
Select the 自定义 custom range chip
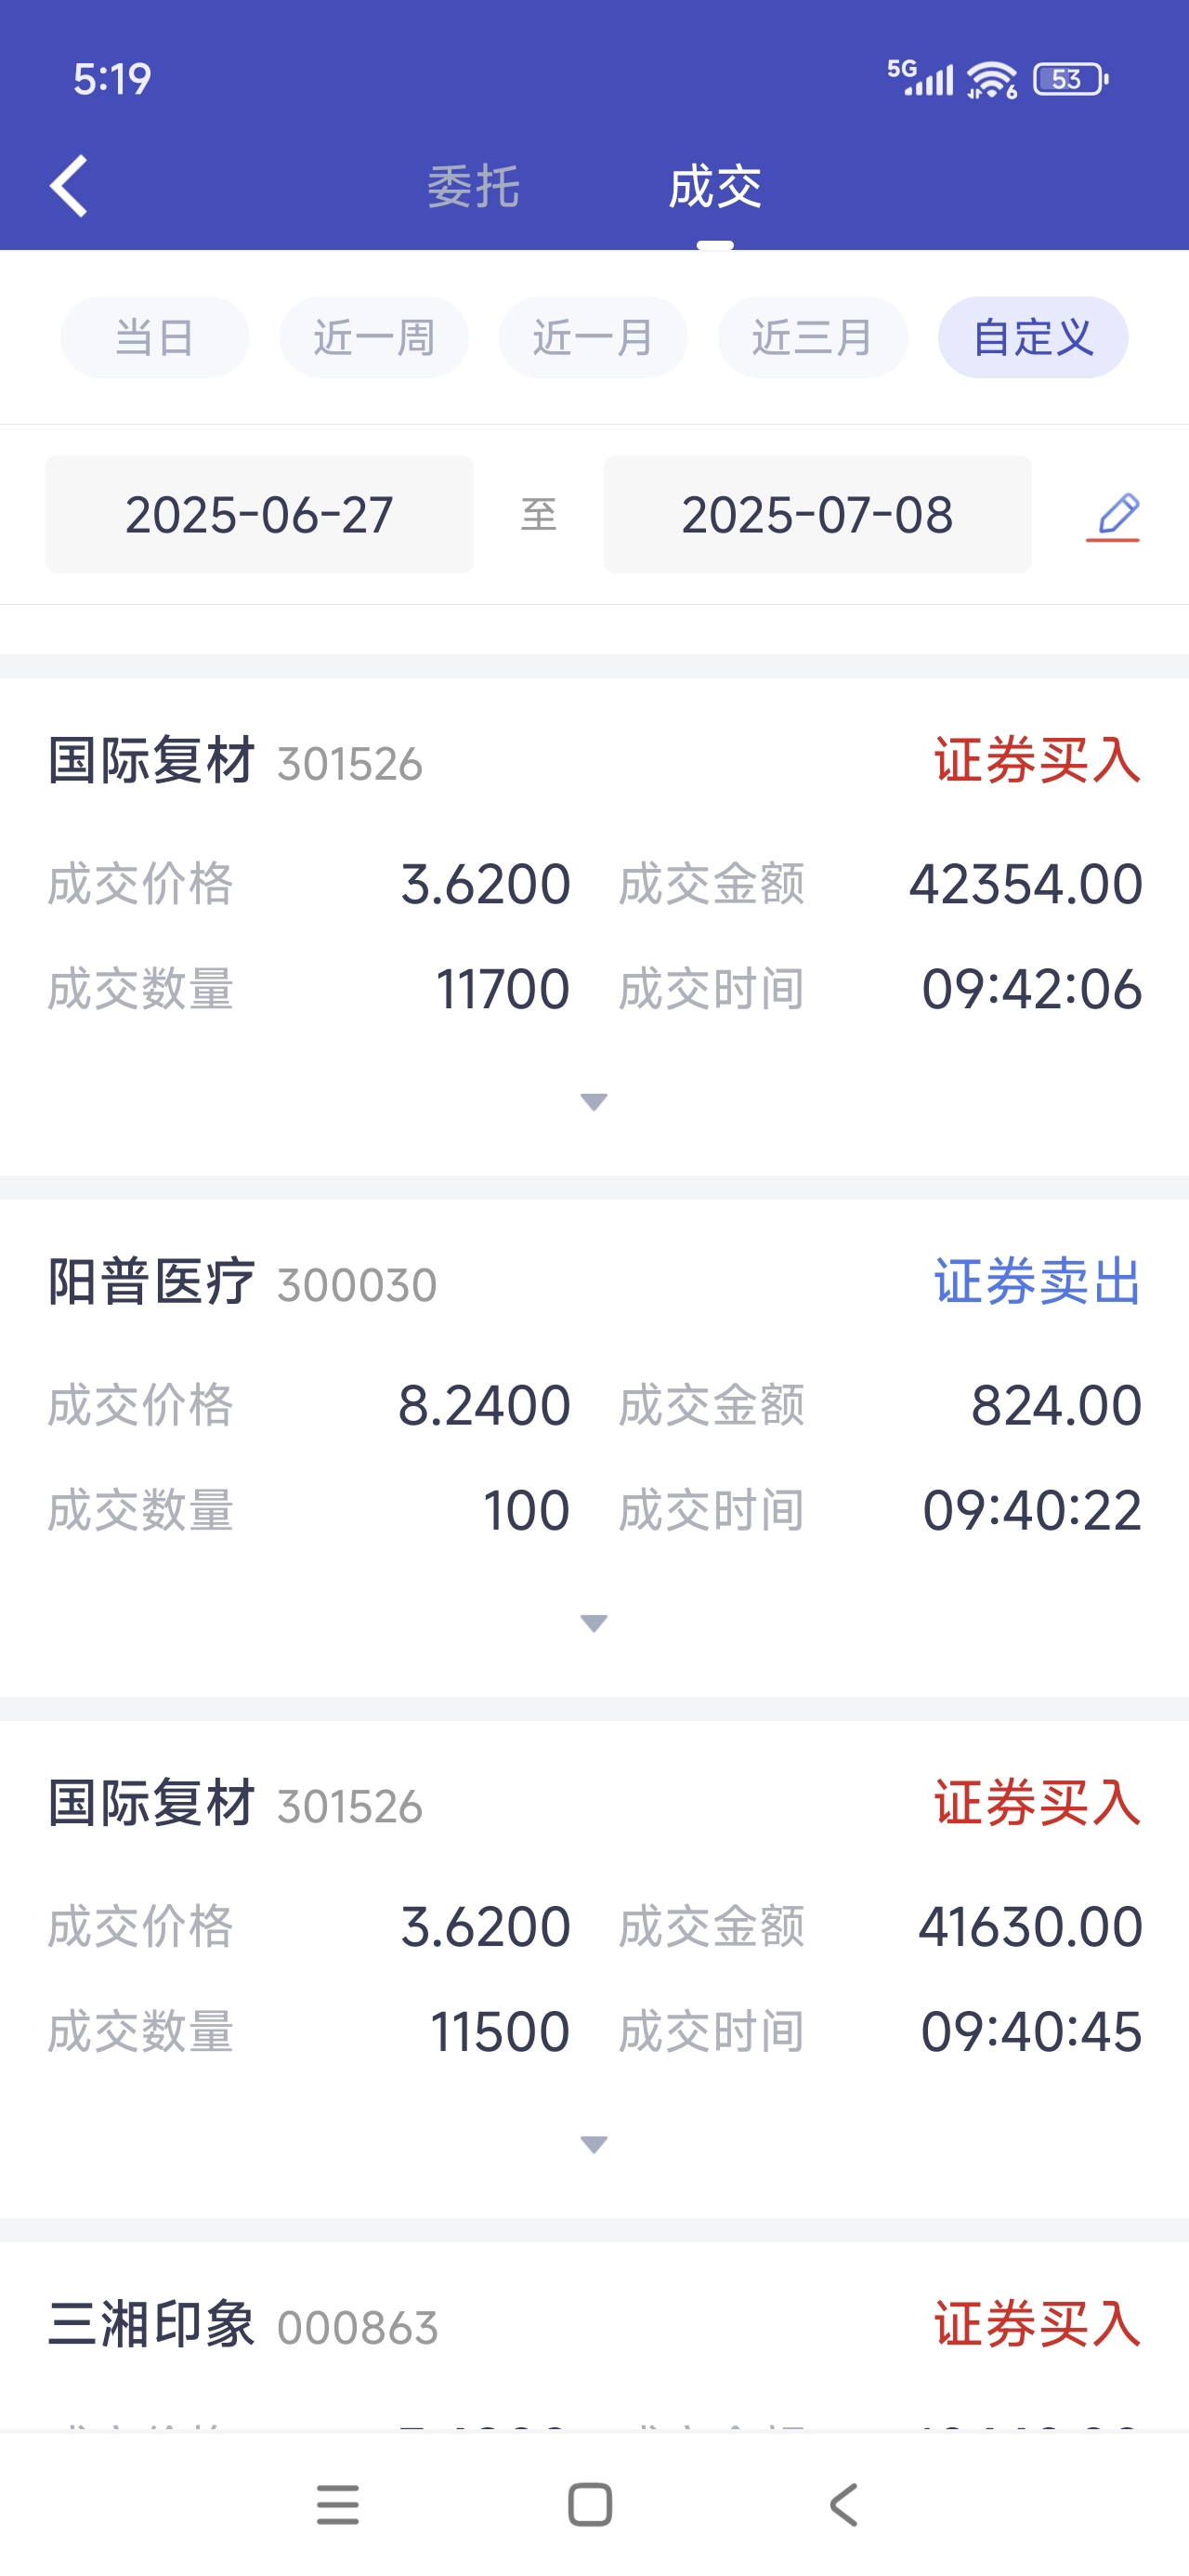tap(1033, 337)
